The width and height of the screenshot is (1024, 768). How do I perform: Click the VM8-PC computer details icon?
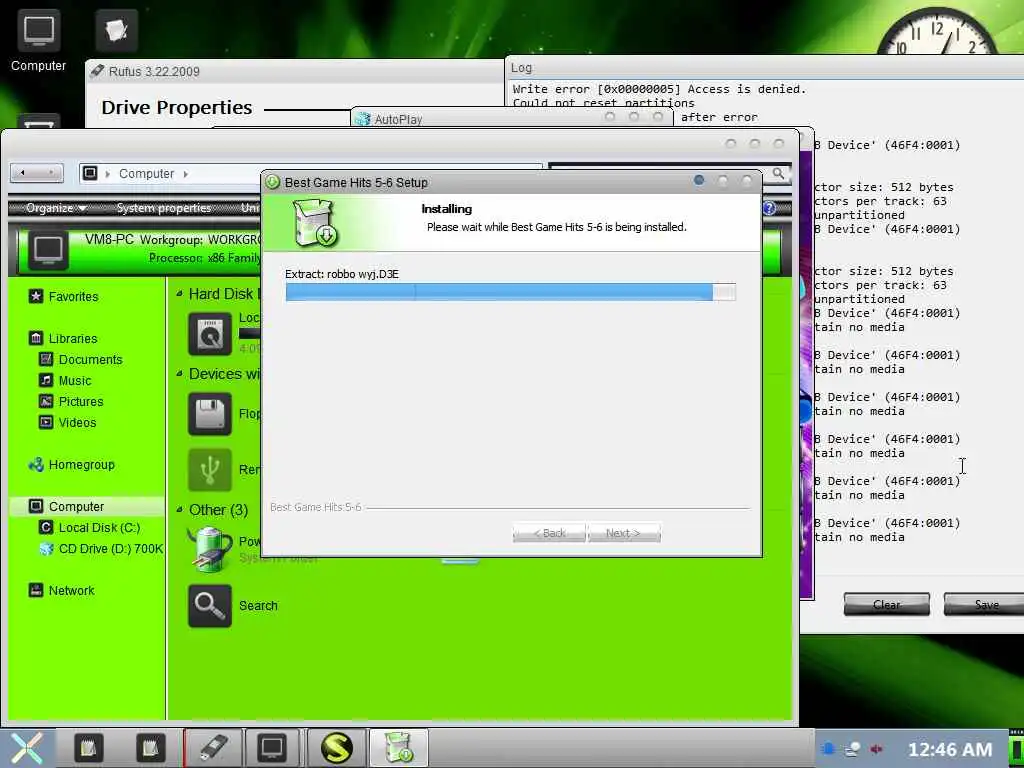pos(48,249)
